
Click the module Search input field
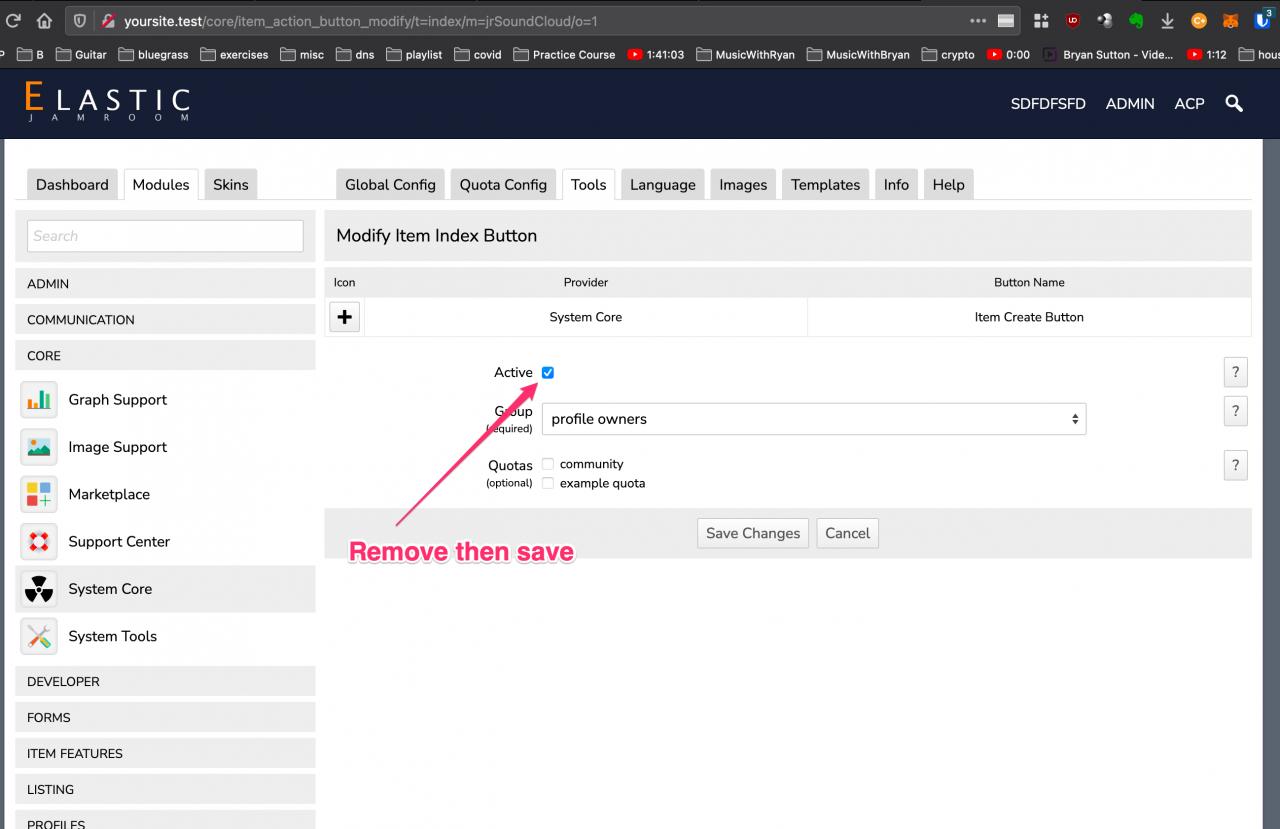point(165,236)
